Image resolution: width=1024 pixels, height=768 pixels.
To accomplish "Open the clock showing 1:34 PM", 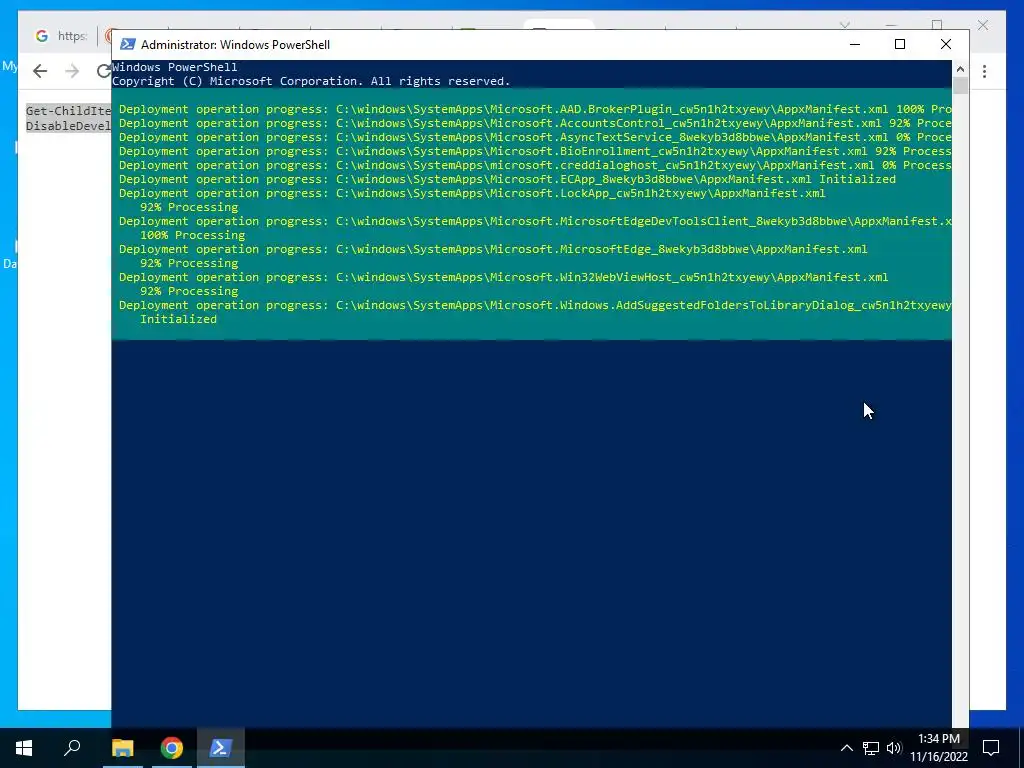I will tap(938, 739).
